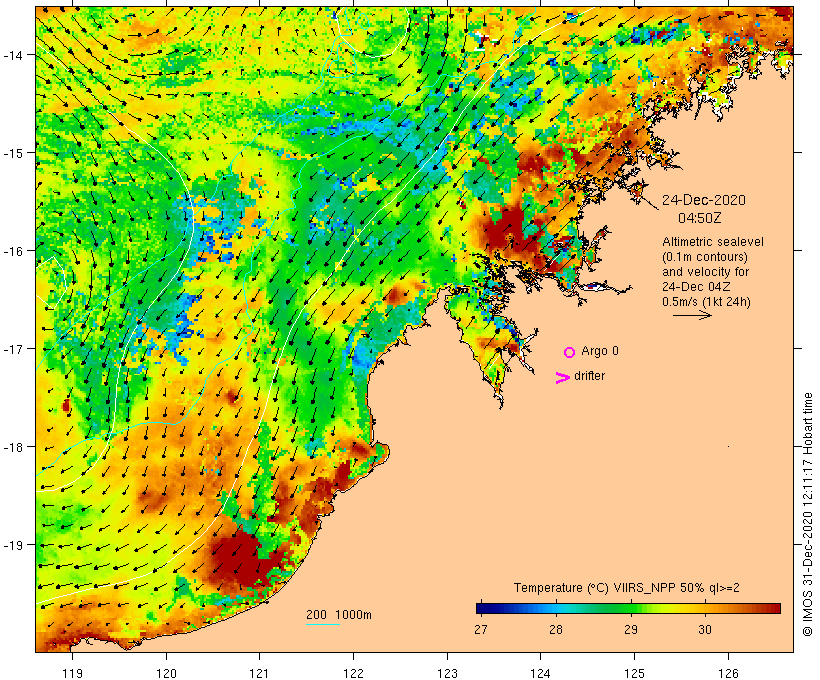The height and width of the screenshot is (680, 820).
Task: Click the longitude label 125
Action: pyautogui.click(x=634, y=673)
